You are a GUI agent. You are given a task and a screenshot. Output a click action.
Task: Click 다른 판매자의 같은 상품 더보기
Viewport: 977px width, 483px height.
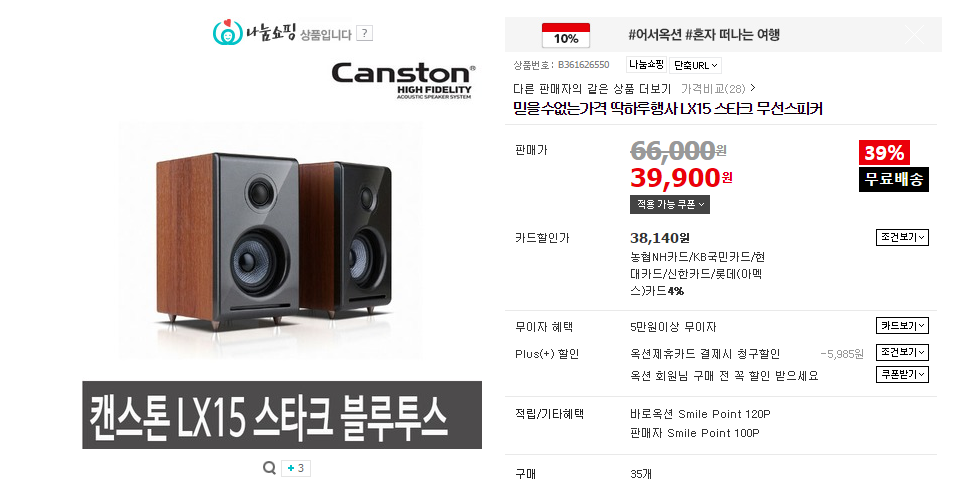[592, 88]
